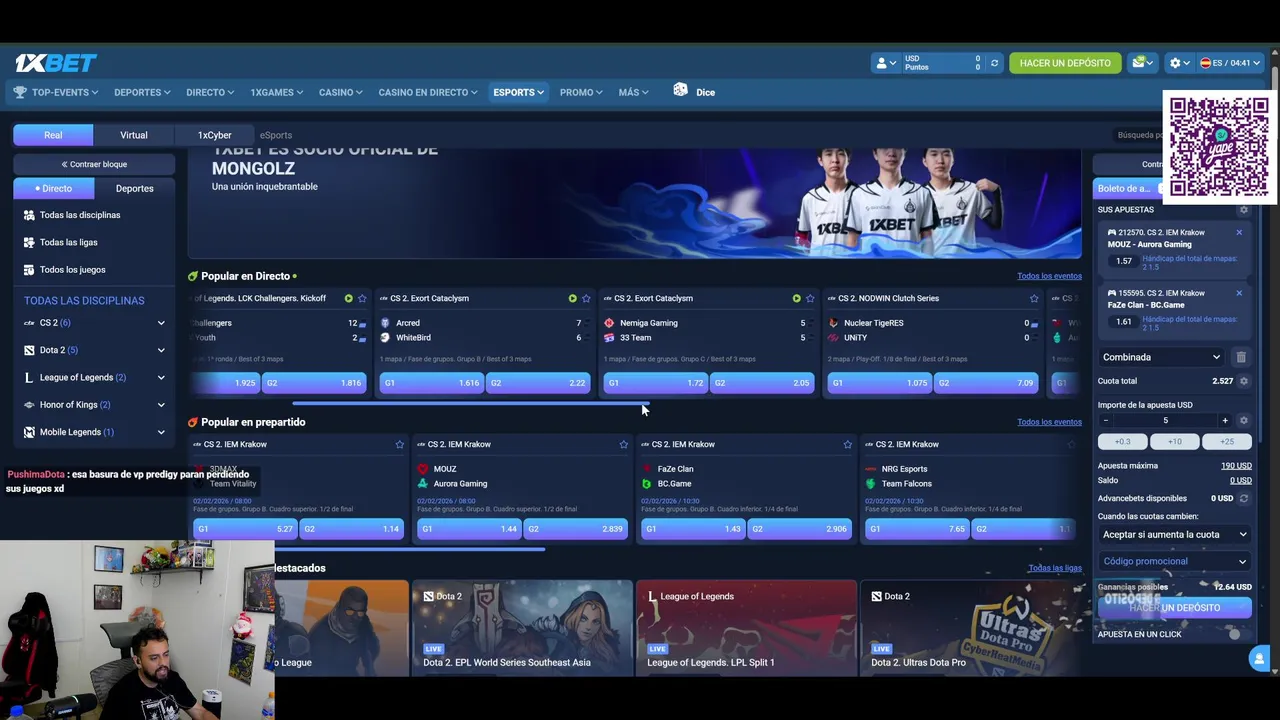Expand Honor of Kings discipline list
The image size is (1280, 720).
click(x=161, y=405)
